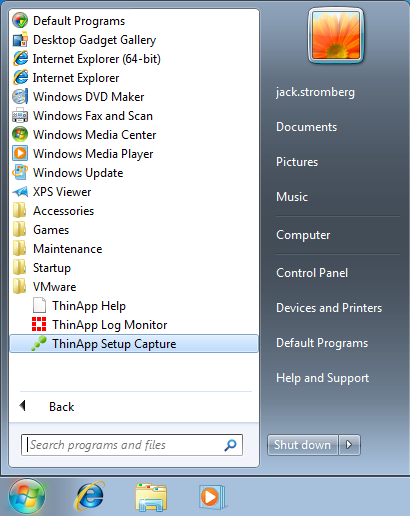Open Internet Explorer from the taskbar

90,496
